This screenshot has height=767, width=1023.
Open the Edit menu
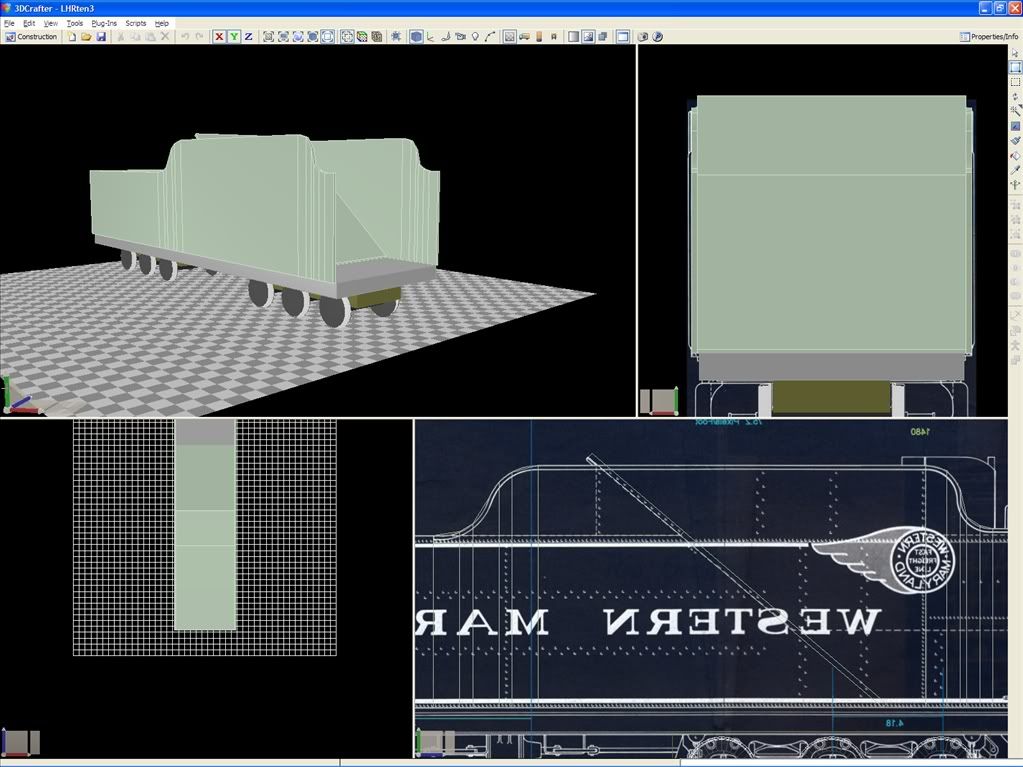(29, 23)
